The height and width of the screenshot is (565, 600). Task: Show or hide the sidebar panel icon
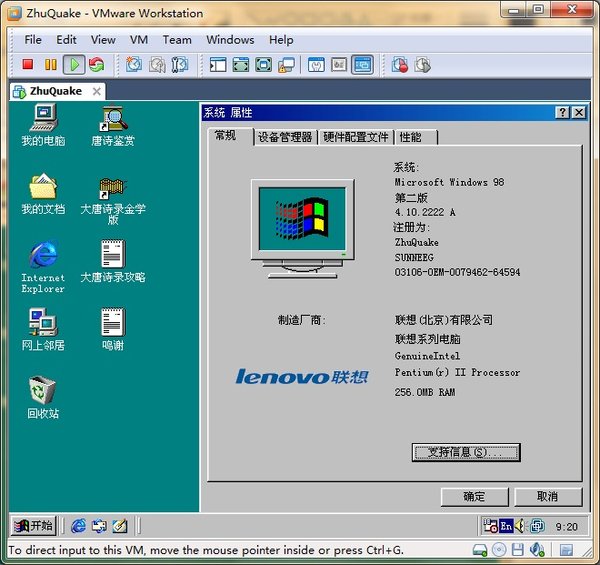pos(218,65)
